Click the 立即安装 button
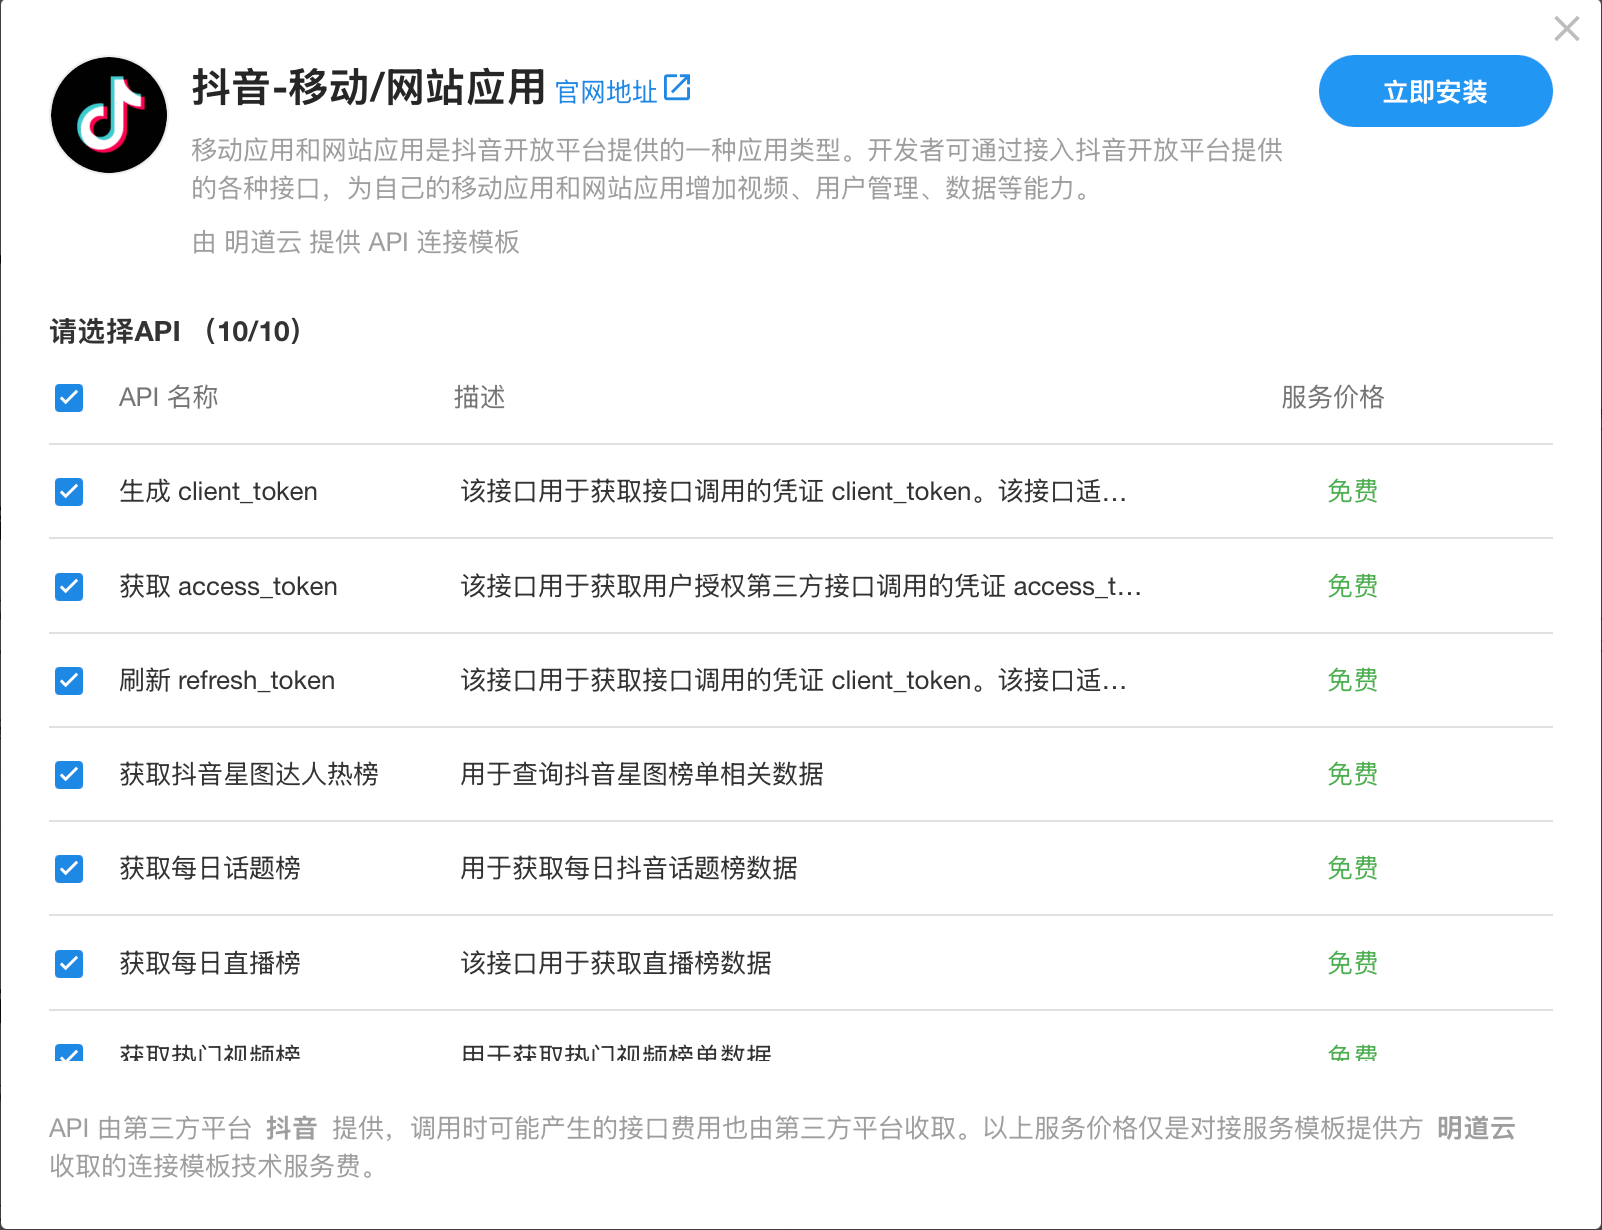Screen dimensions: 1602x1230 [1435, 91]
